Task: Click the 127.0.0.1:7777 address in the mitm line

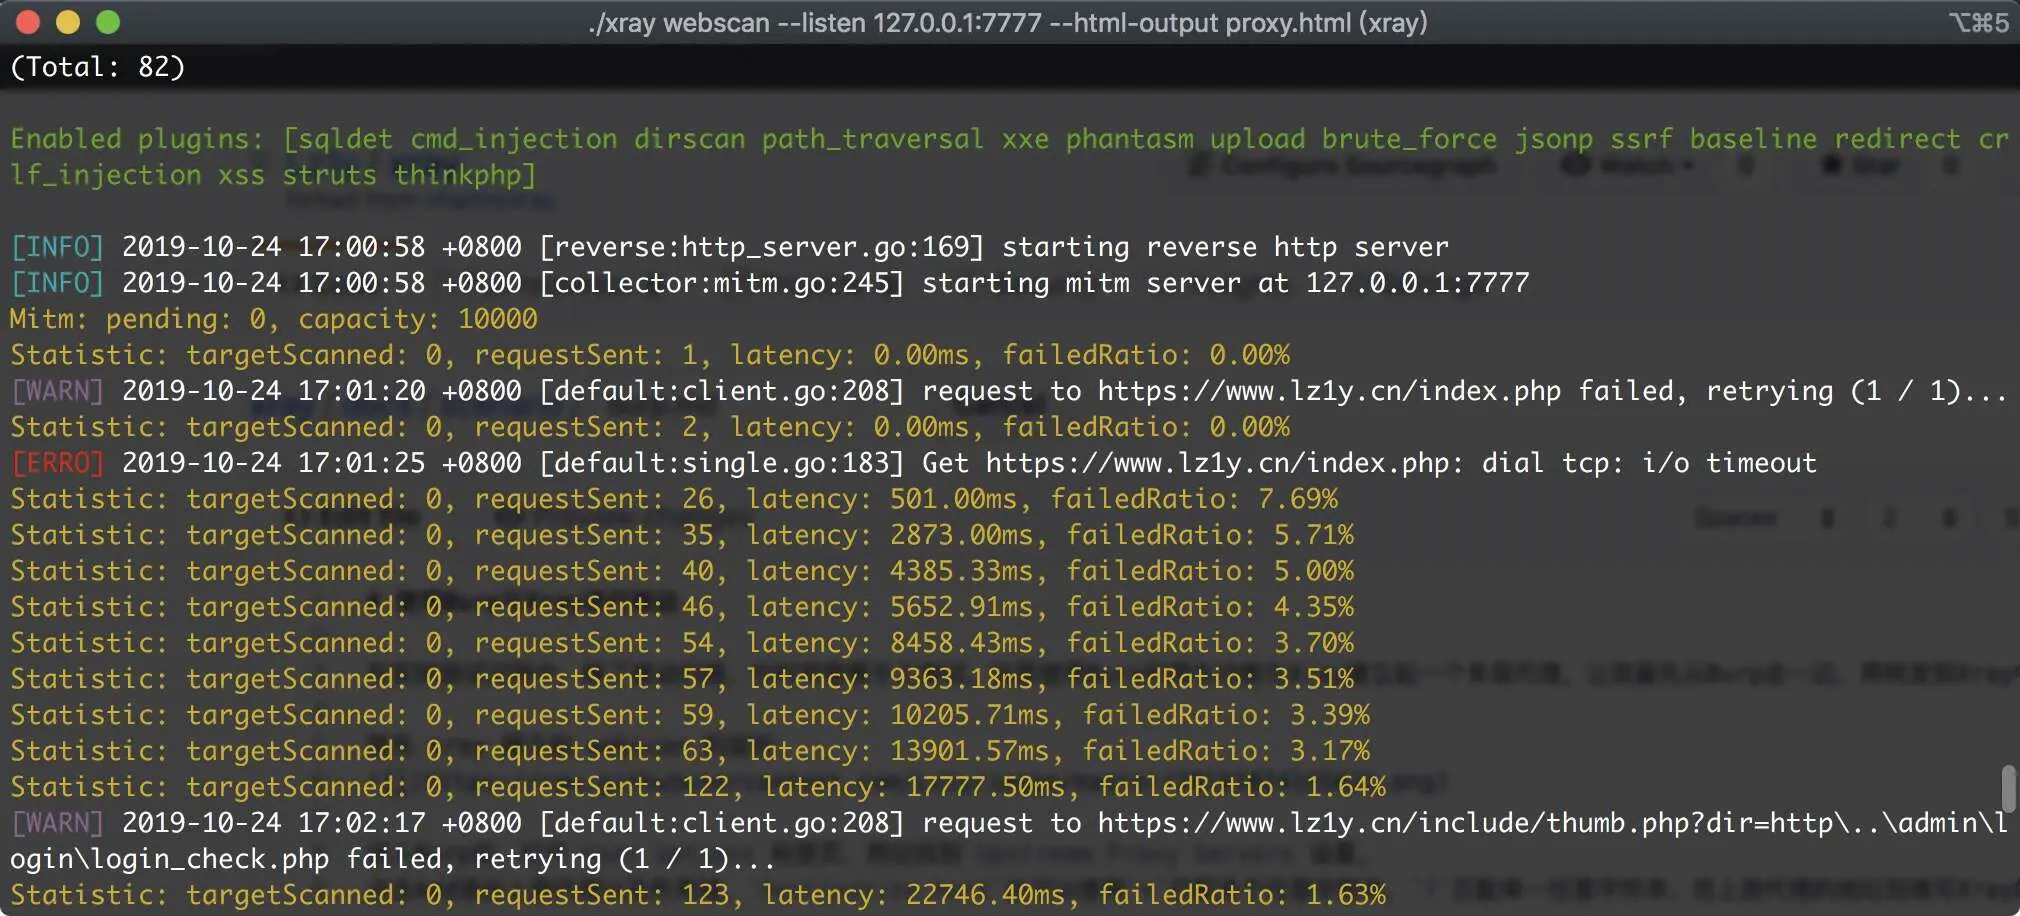Action: pos(1418,283)
